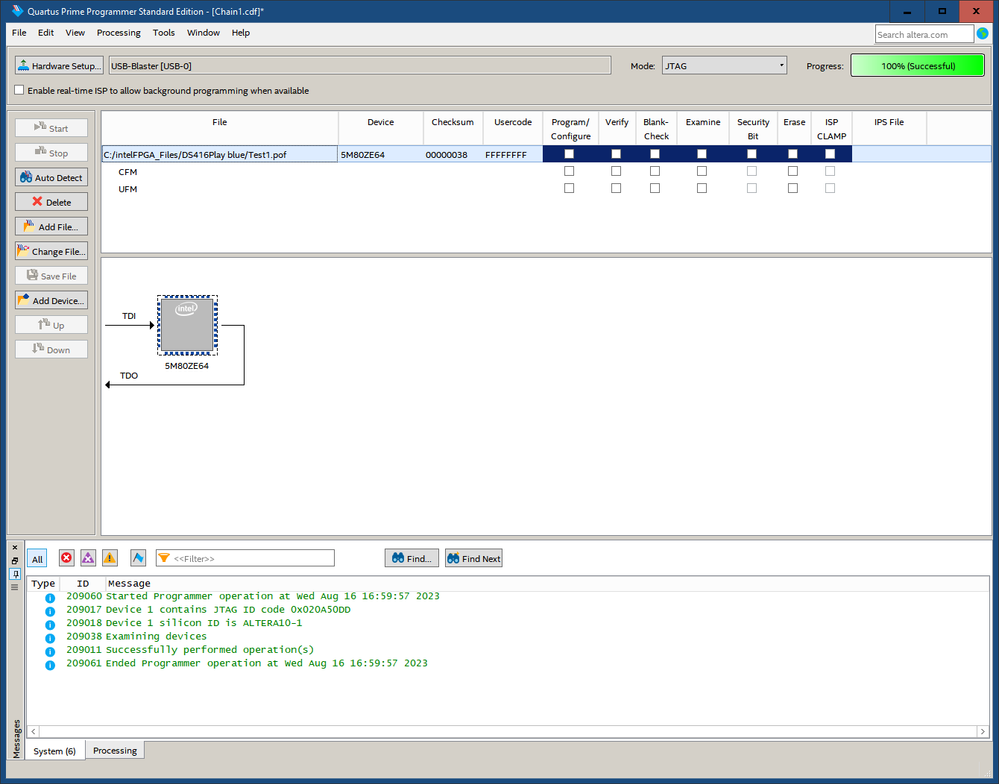This screenshot has width=999, height=784.
Task: Tick Blank-Check for Test1.pof row
Action: pyautogui.click(x=655, y=153)
